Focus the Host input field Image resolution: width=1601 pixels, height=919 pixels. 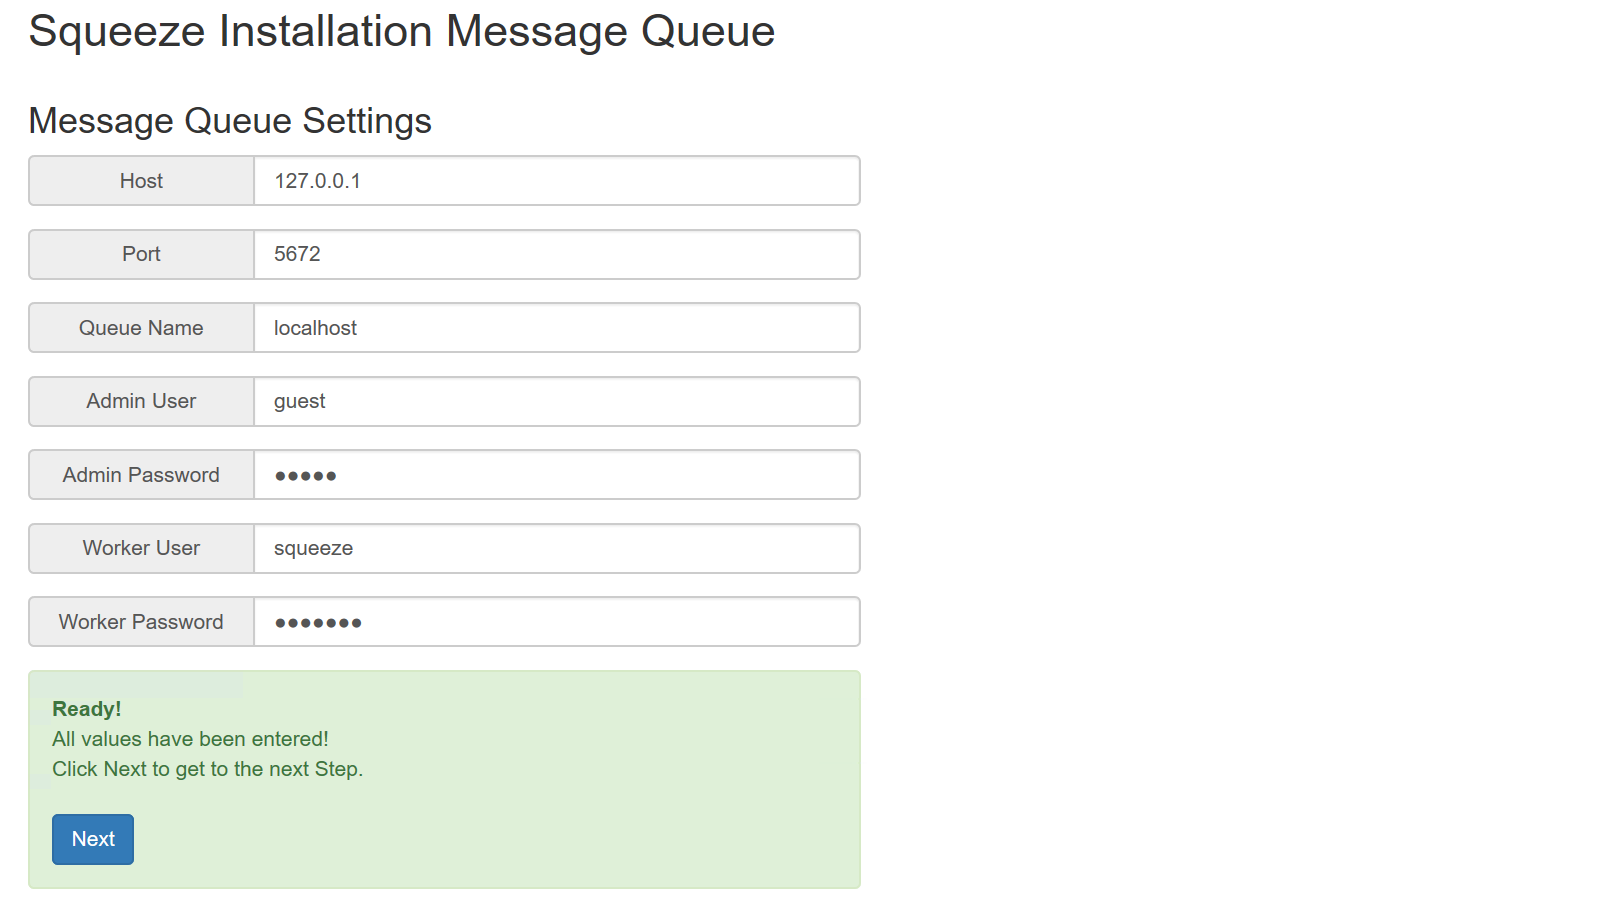click(556, 181)
